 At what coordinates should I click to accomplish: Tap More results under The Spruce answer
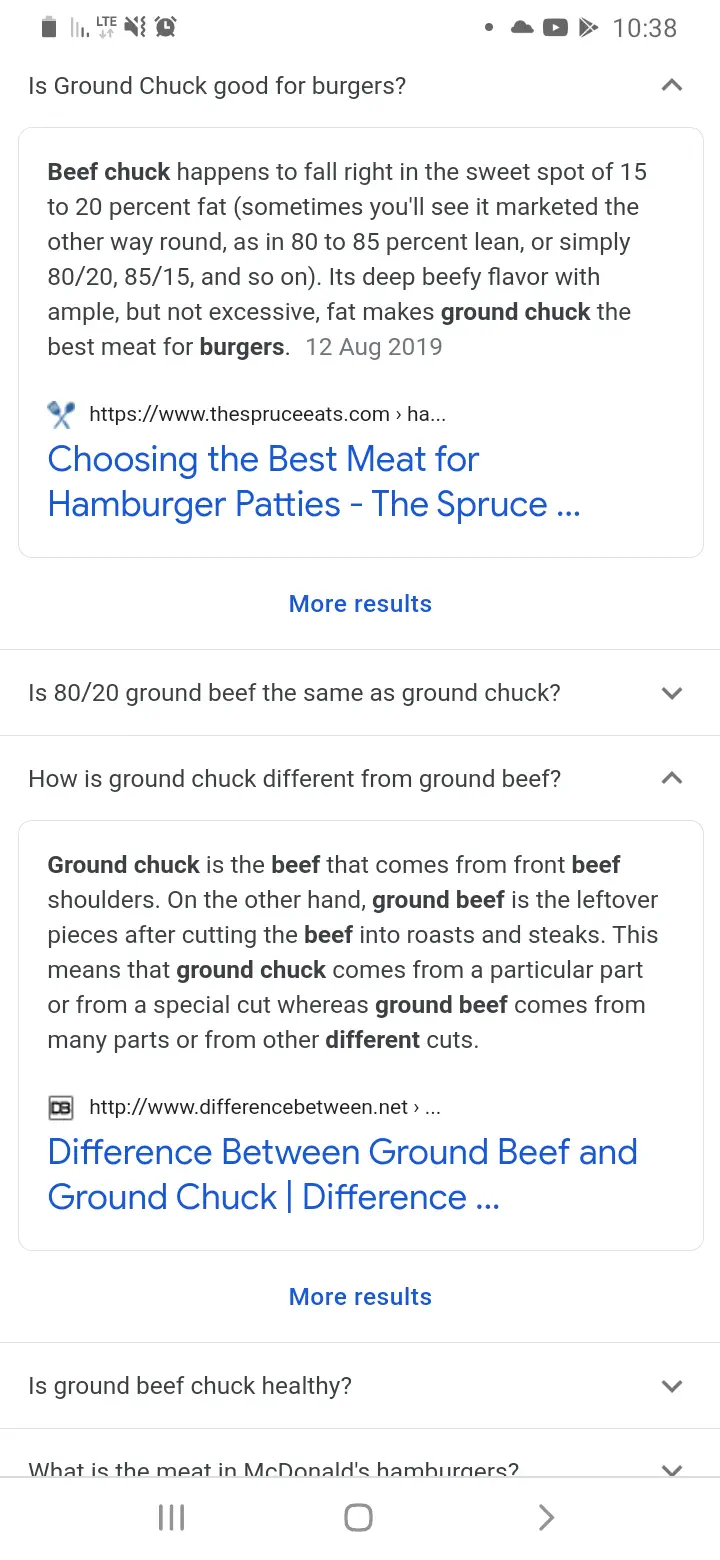360,604
